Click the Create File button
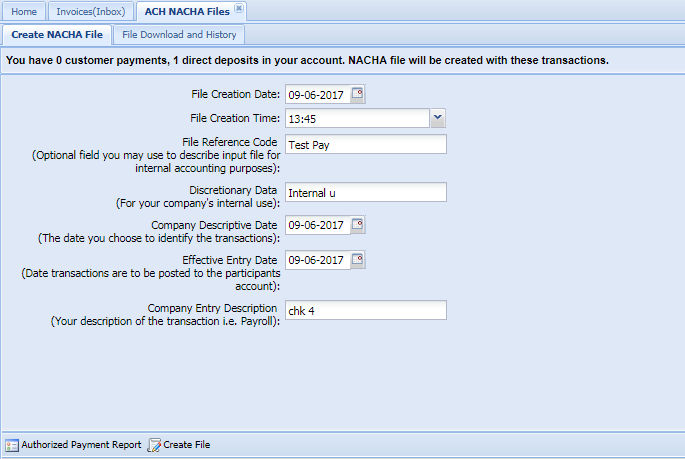The width and height of the screenshot is (685, 459). click(186, 445)
